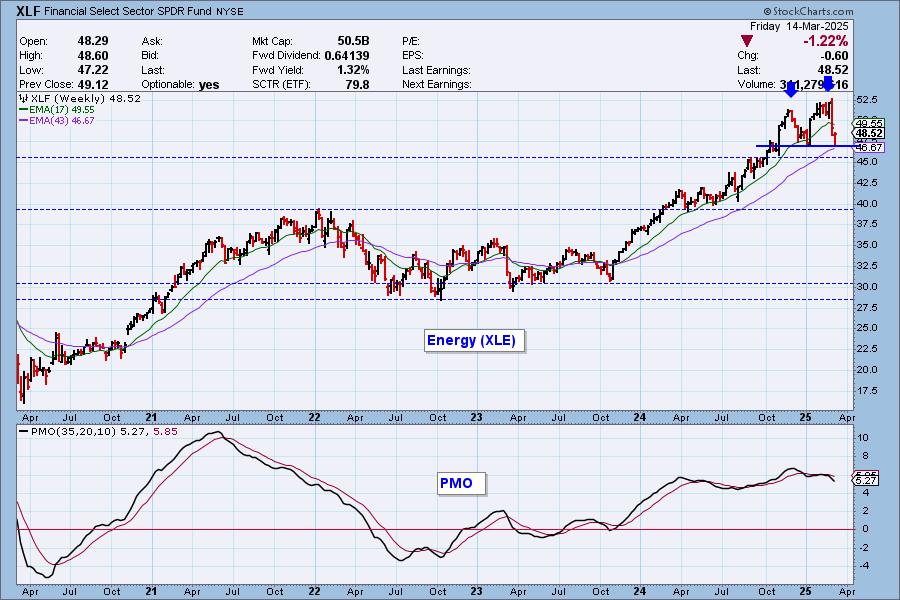Click the green EMA(17) 49.55 legend entry
Screen dimensions: 900x600
click(57, 109)
